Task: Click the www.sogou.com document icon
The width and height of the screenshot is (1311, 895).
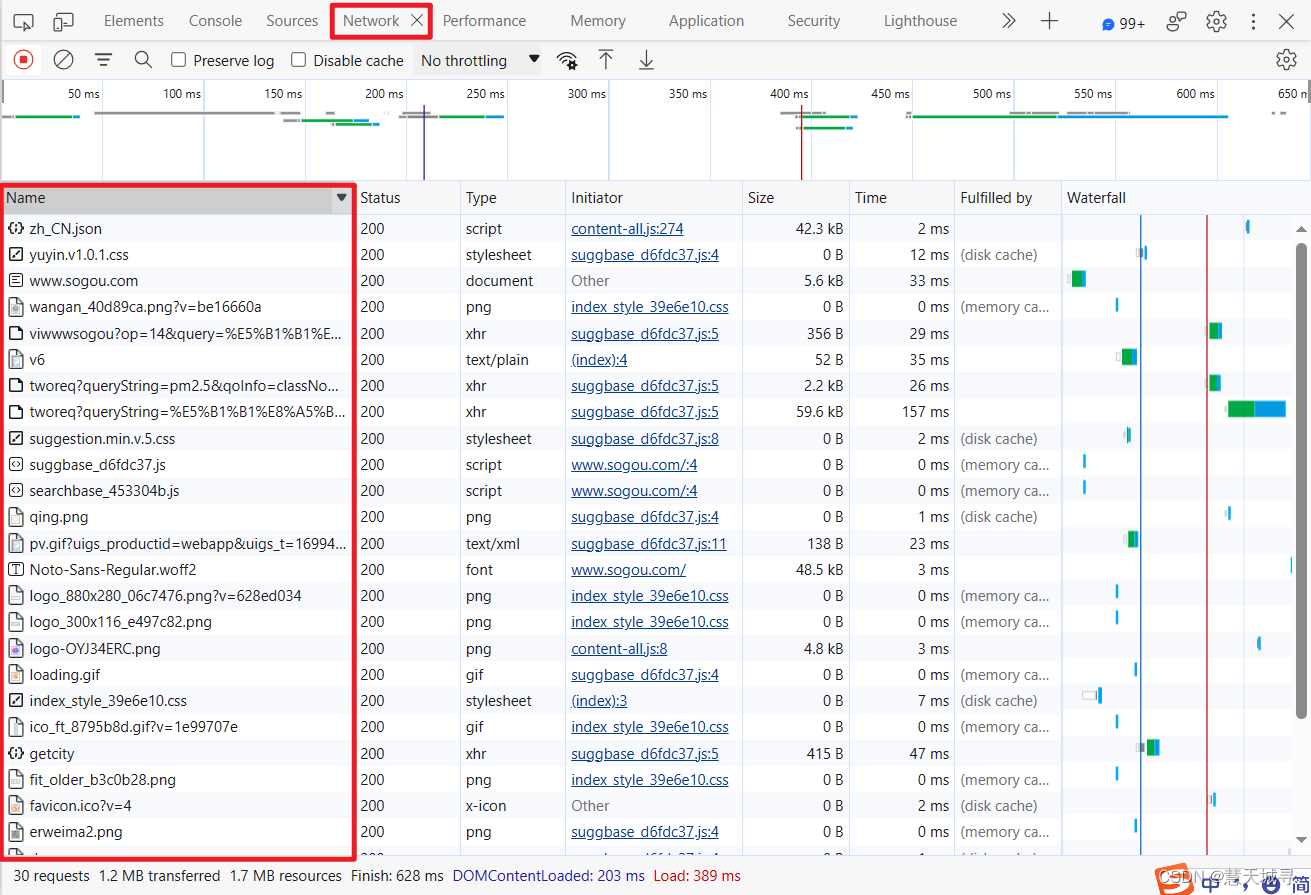Action: 16,281
